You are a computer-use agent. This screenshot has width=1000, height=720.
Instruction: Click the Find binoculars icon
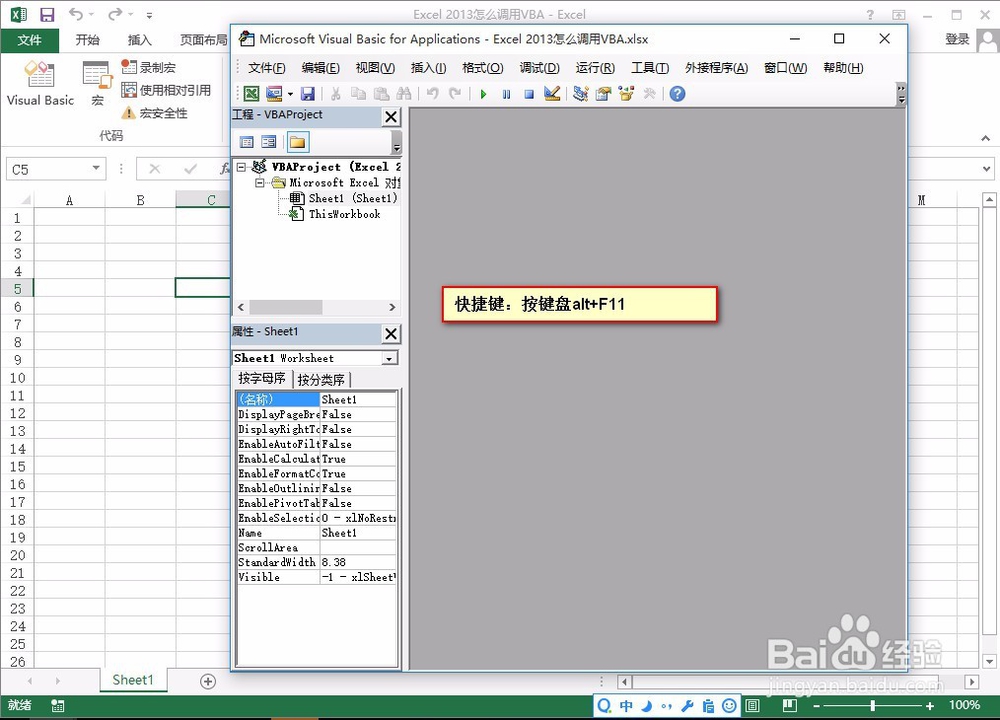404,94
